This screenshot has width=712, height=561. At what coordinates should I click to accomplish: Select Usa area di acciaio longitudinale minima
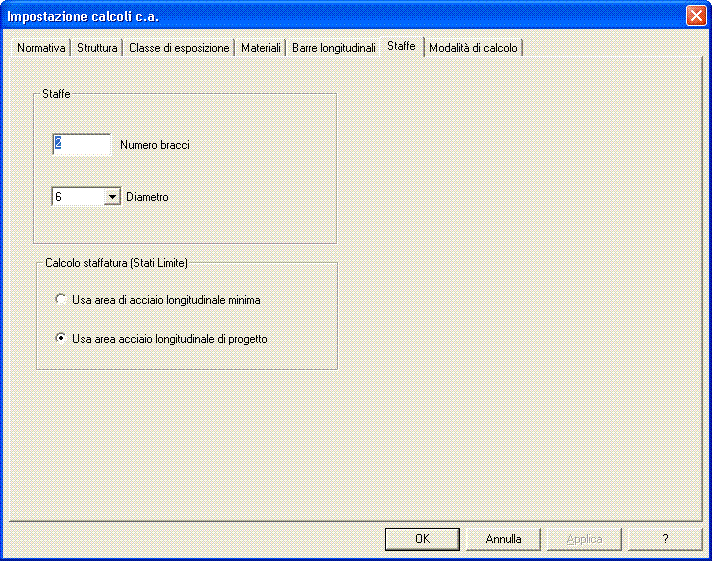61,299
